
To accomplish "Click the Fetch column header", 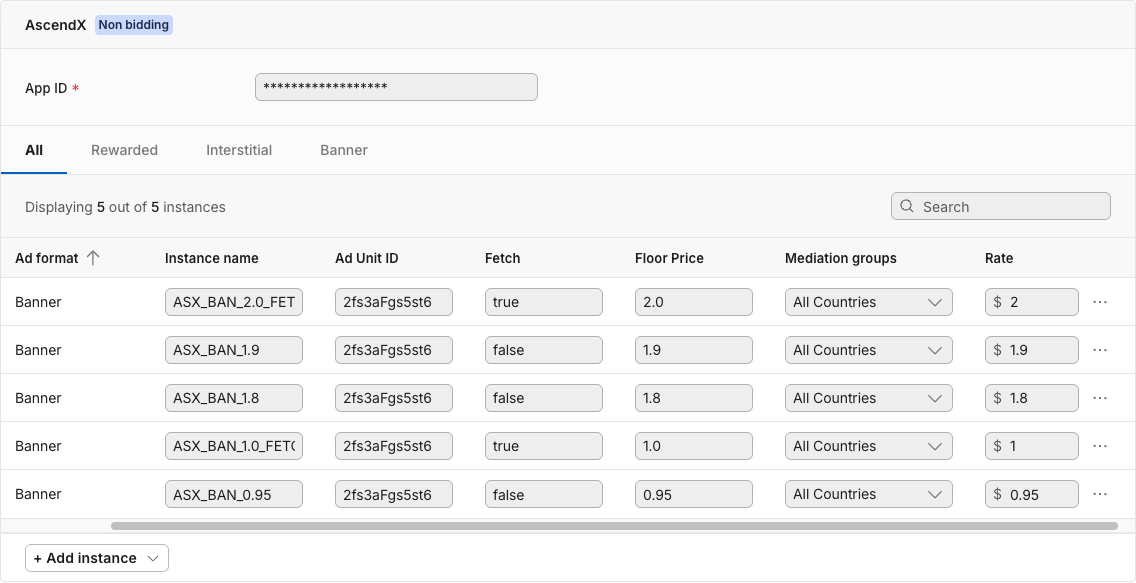I will click(x=502, y=258).
